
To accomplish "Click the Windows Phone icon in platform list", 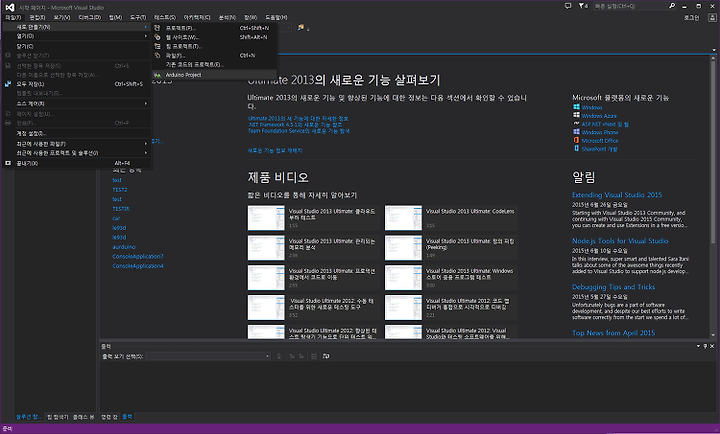I will coord(576,132).
